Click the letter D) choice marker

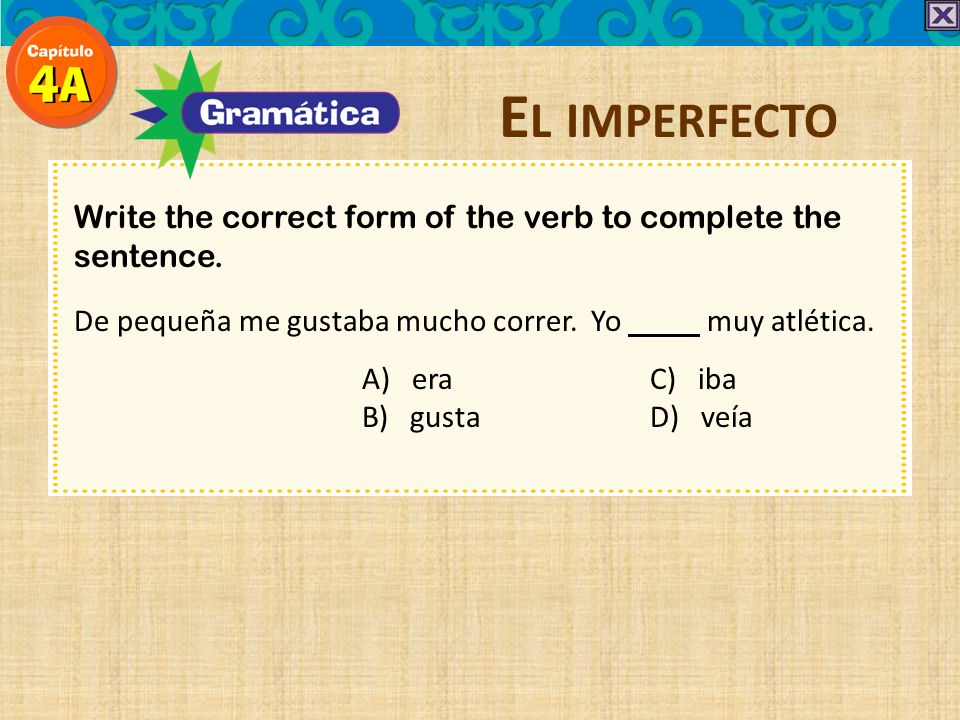tap(664, 418)
